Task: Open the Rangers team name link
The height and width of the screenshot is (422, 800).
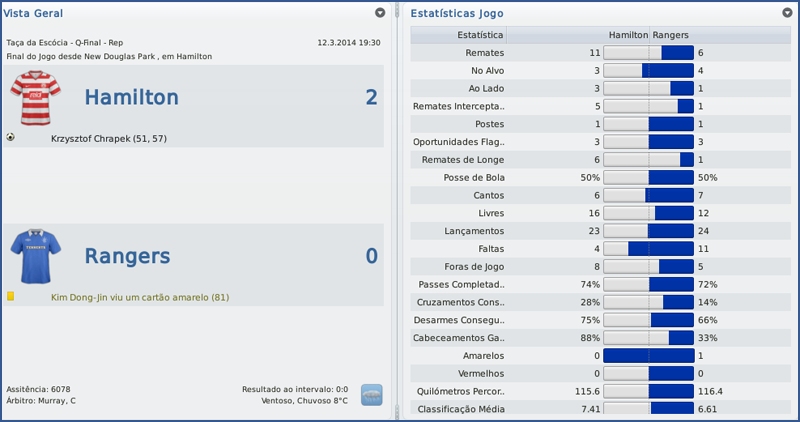Action: 127,256
